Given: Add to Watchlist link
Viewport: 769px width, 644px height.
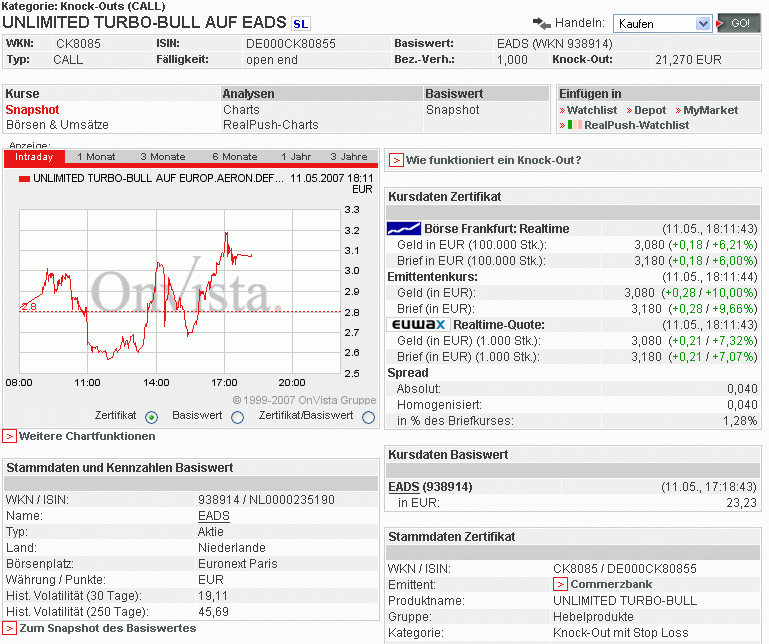Looking at the screenshot, I should pos(591,110).
